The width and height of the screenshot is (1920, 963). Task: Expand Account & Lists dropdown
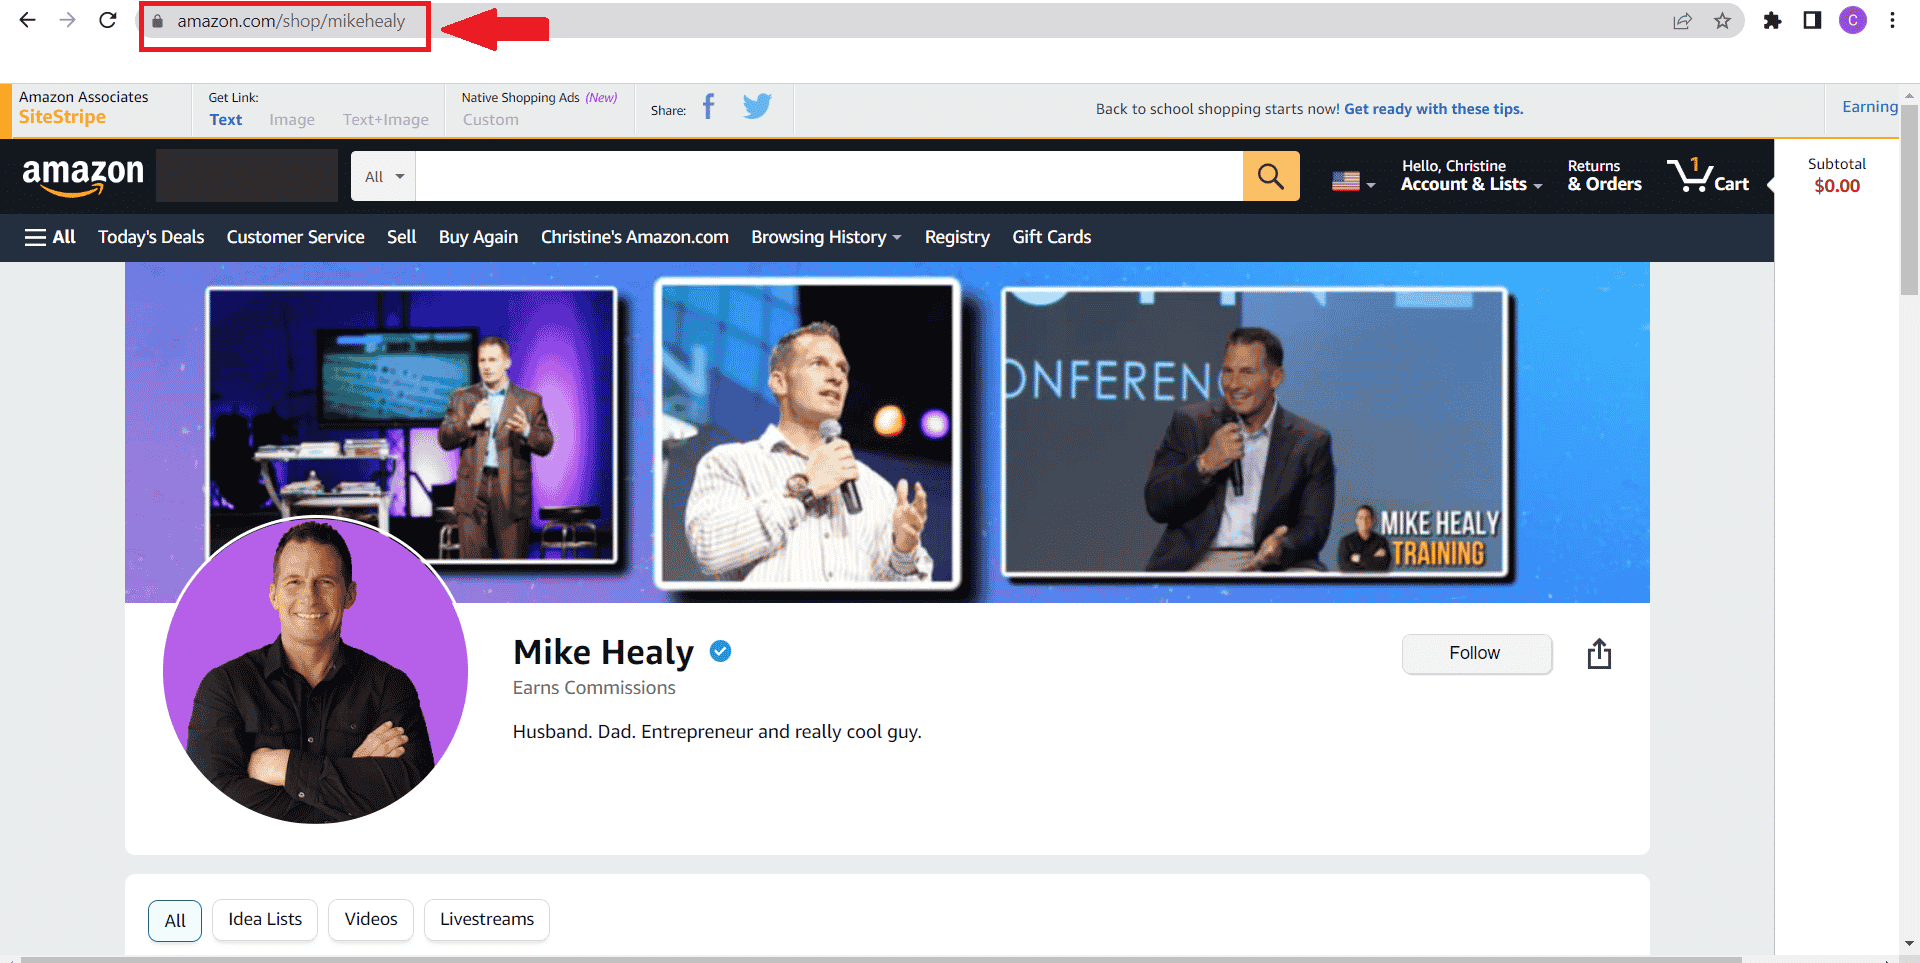(x=1471, y=175)
